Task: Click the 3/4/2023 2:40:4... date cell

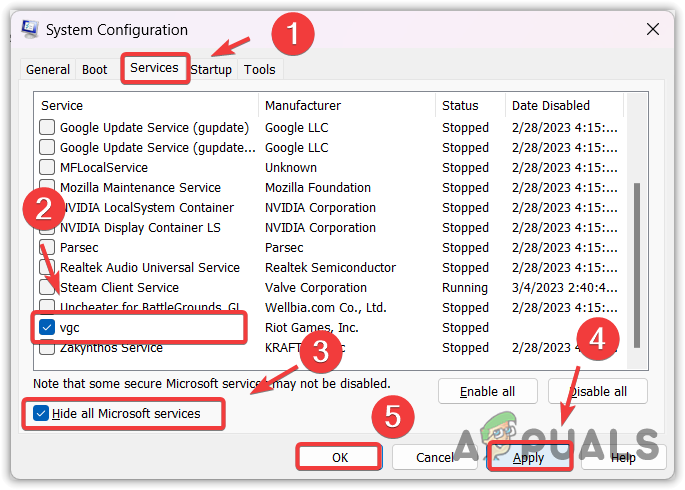Action: 564,287
